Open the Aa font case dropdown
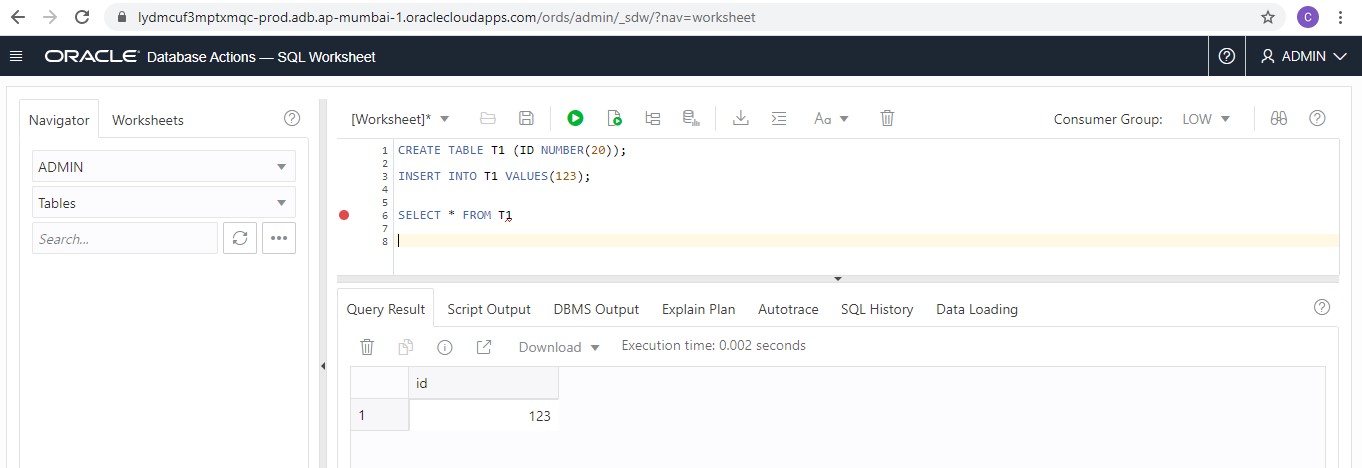 pos(830,118)
